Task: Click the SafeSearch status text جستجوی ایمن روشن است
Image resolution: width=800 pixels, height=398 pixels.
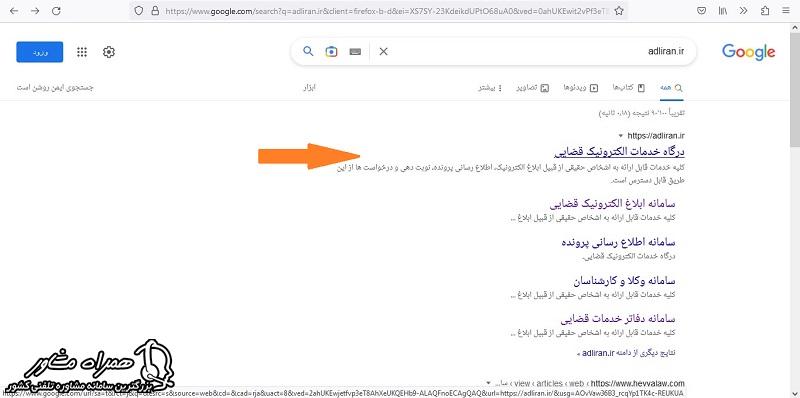Action: pyautogui.click(x=55, y=88)
